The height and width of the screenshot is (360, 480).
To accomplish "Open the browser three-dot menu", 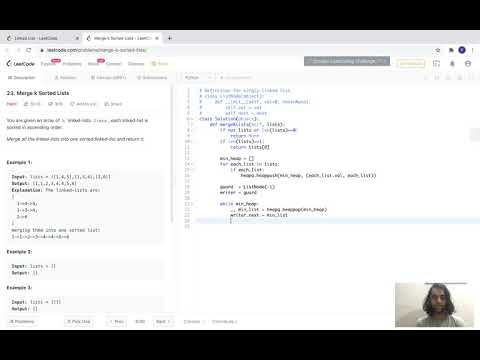I will 472,50.
